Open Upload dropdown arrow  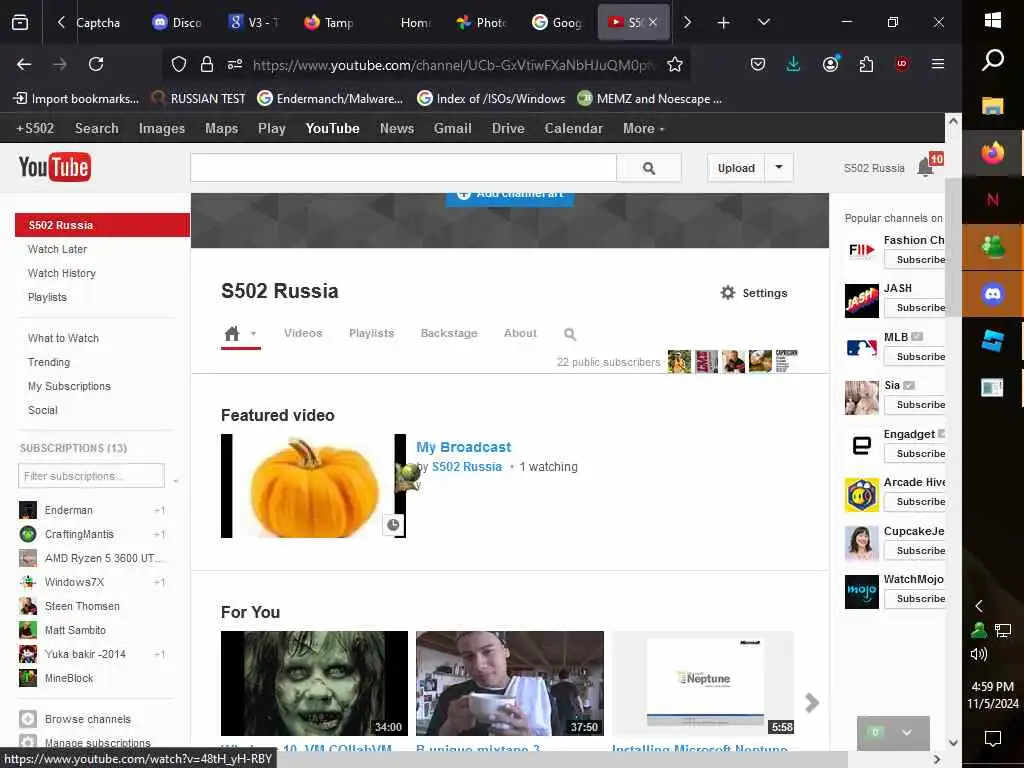coord(778,168)
